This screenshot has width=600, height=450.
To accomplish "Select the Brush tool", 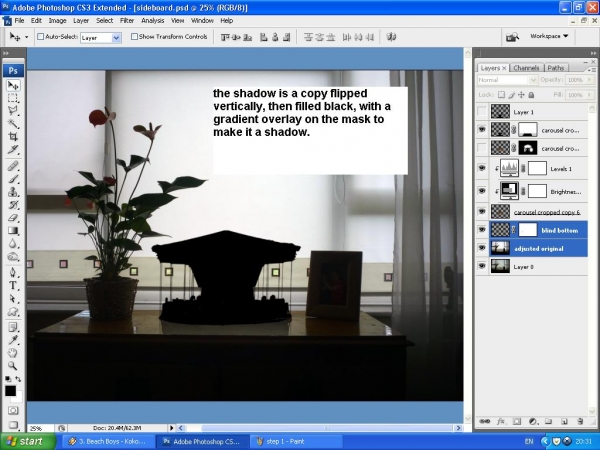I will [x=13, y=179].
